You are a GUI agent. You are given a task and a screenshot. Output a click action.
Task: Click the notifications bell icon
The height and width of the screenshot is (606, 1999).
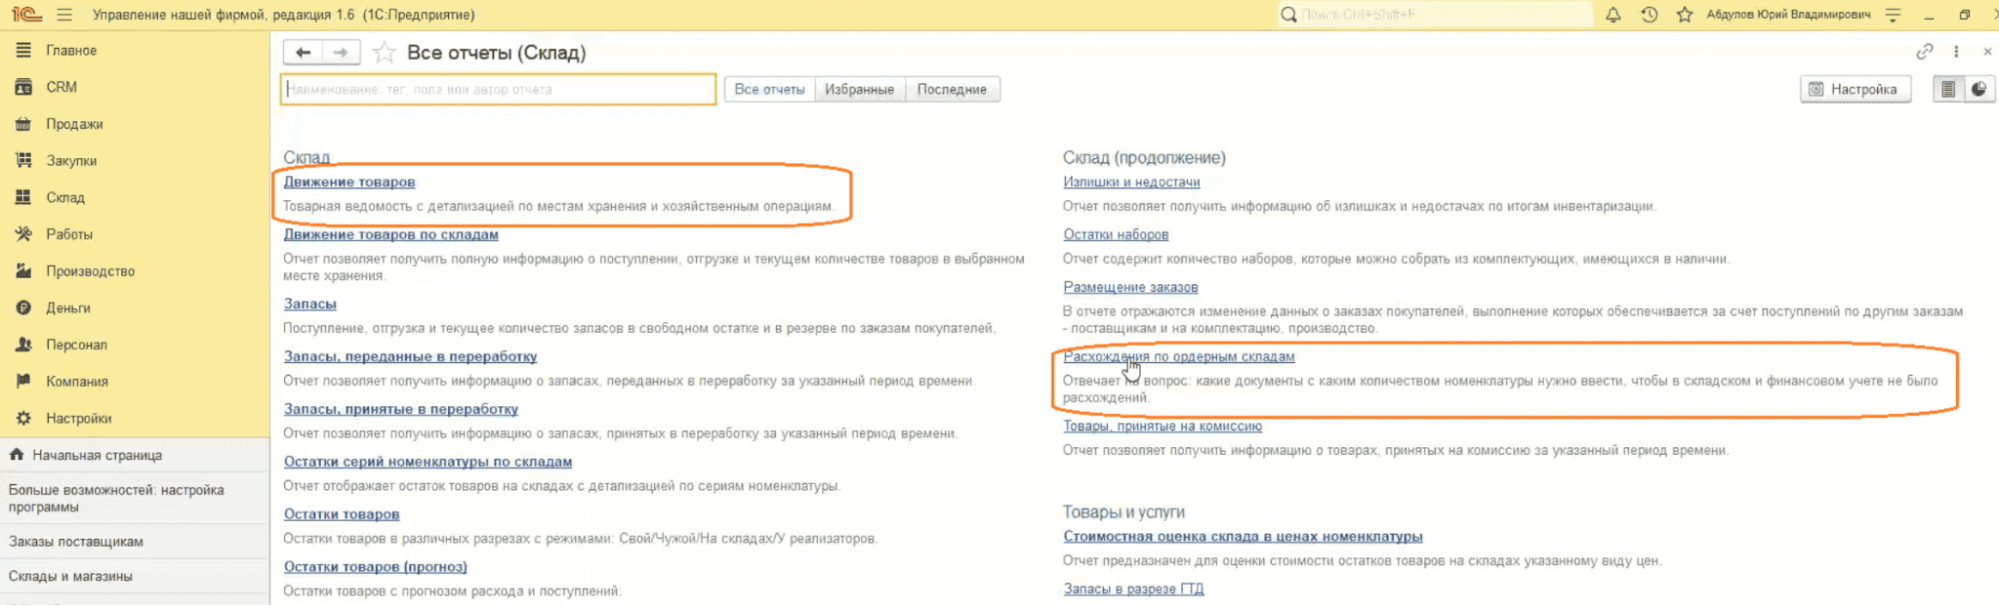tap(1613, 15)
